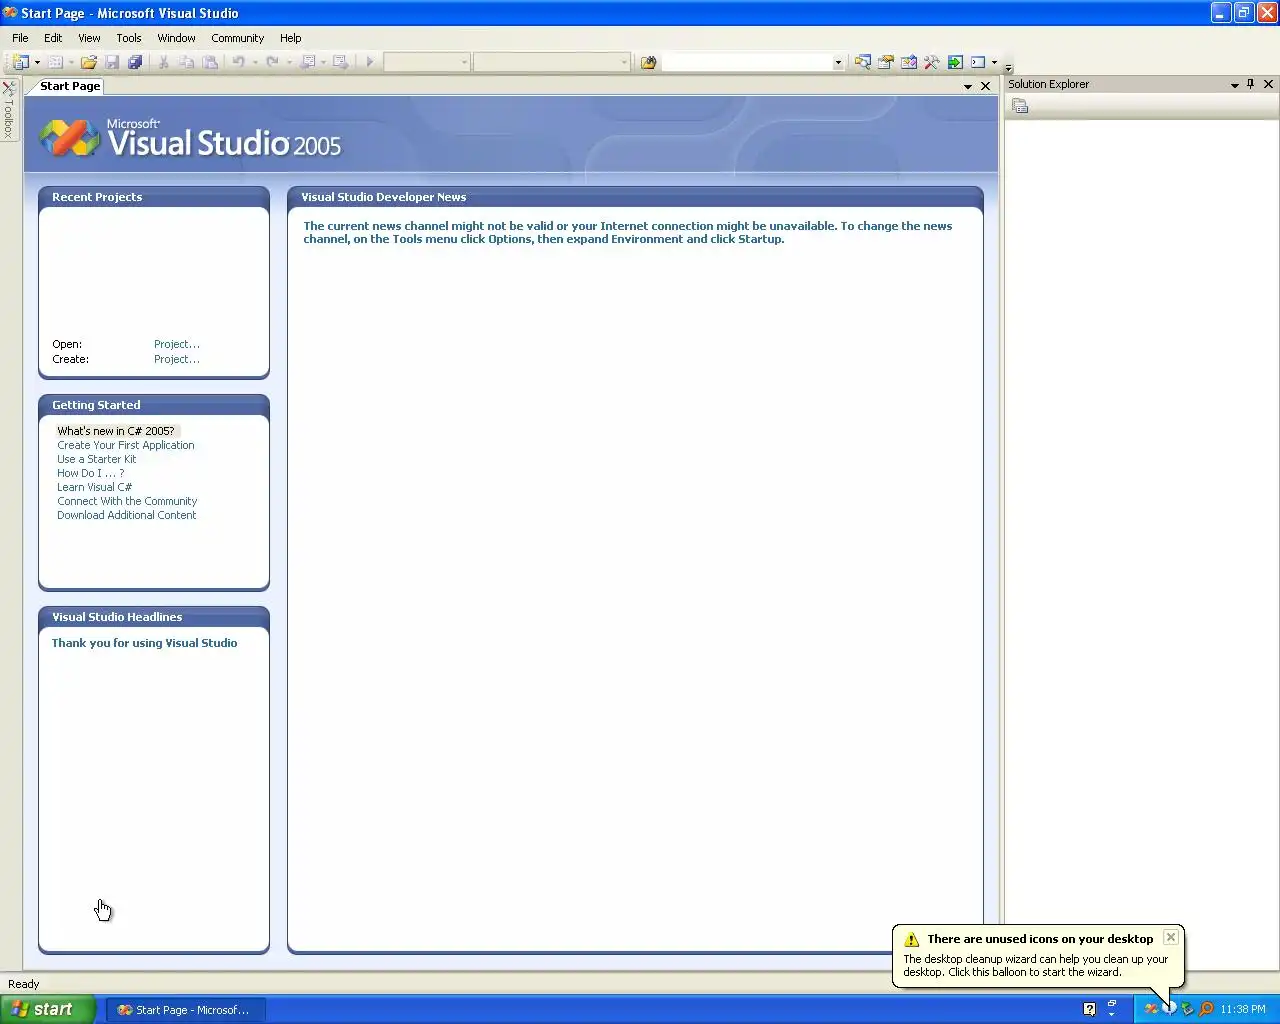Click the Open File folder icon
This screenshot has height=1024, width=1280.
click(x=89, y=62)
